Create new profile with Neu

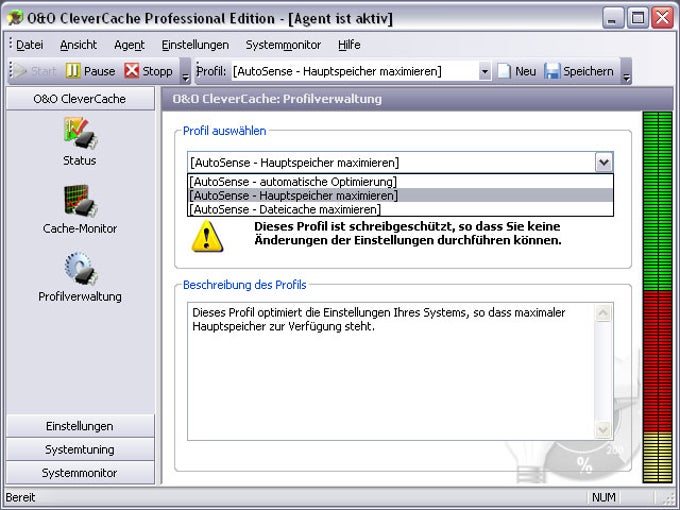[517, 71]
